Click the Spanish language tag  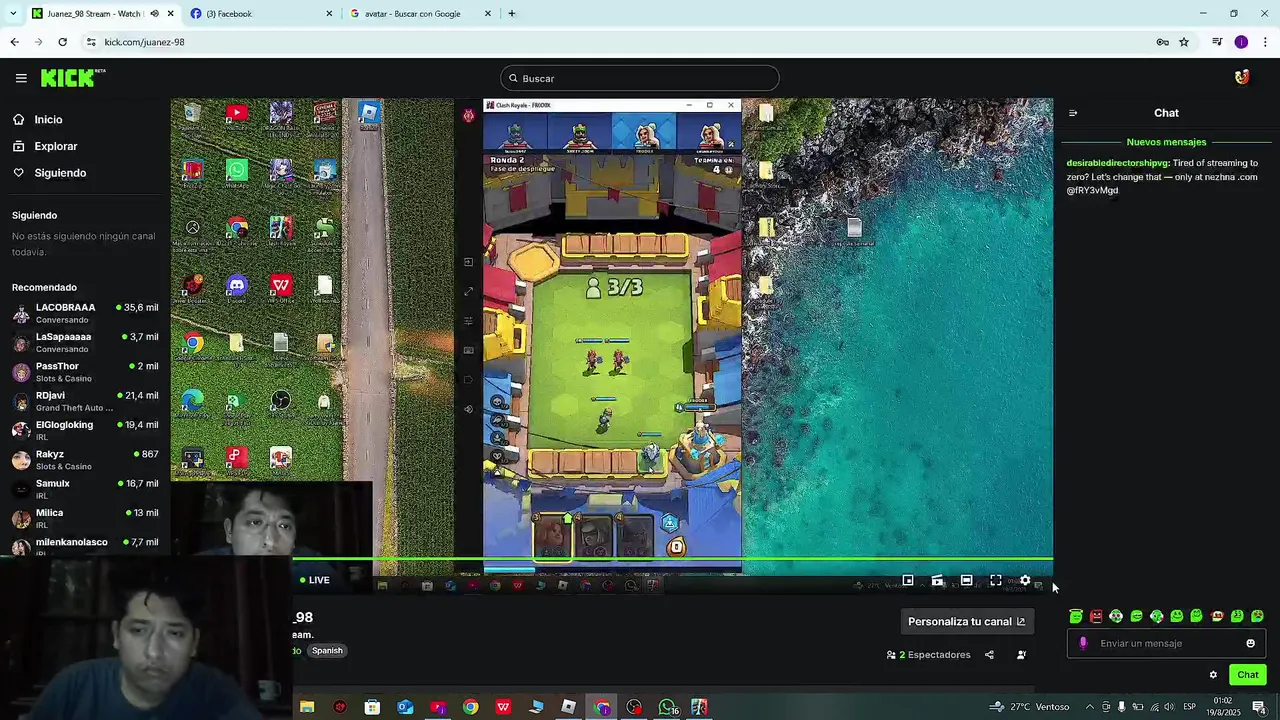click(x=327, y=651)
